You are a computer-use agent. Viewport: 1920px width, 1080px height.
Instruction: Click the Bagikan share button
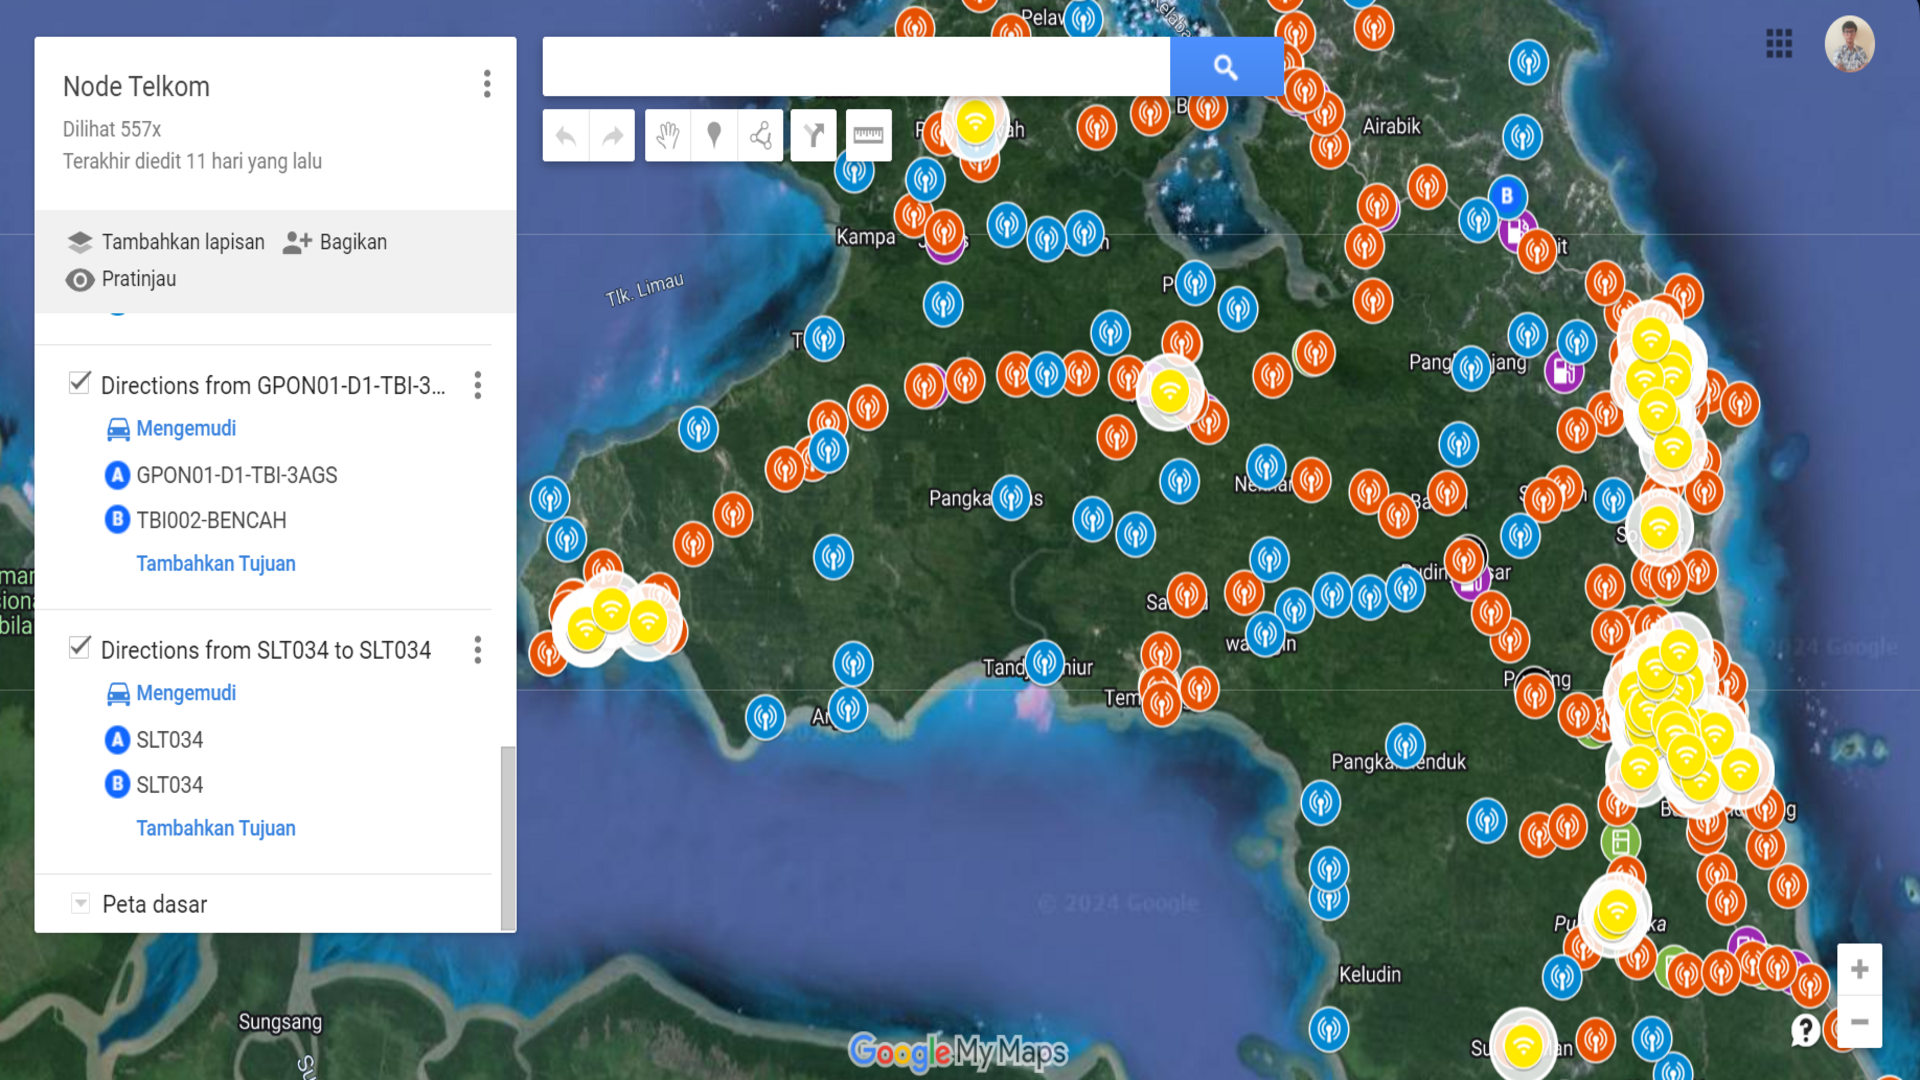click(x=335, y=242)
